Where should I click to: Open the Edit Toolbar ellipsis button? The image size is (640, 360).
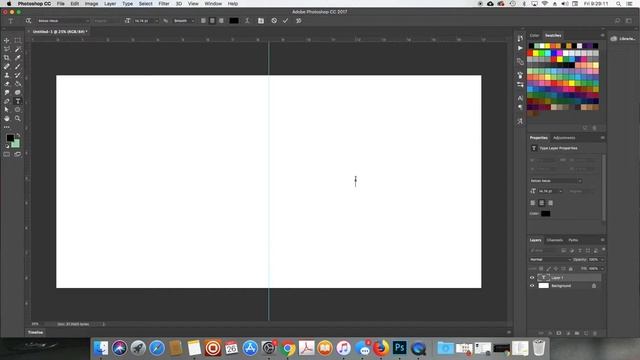7,127
